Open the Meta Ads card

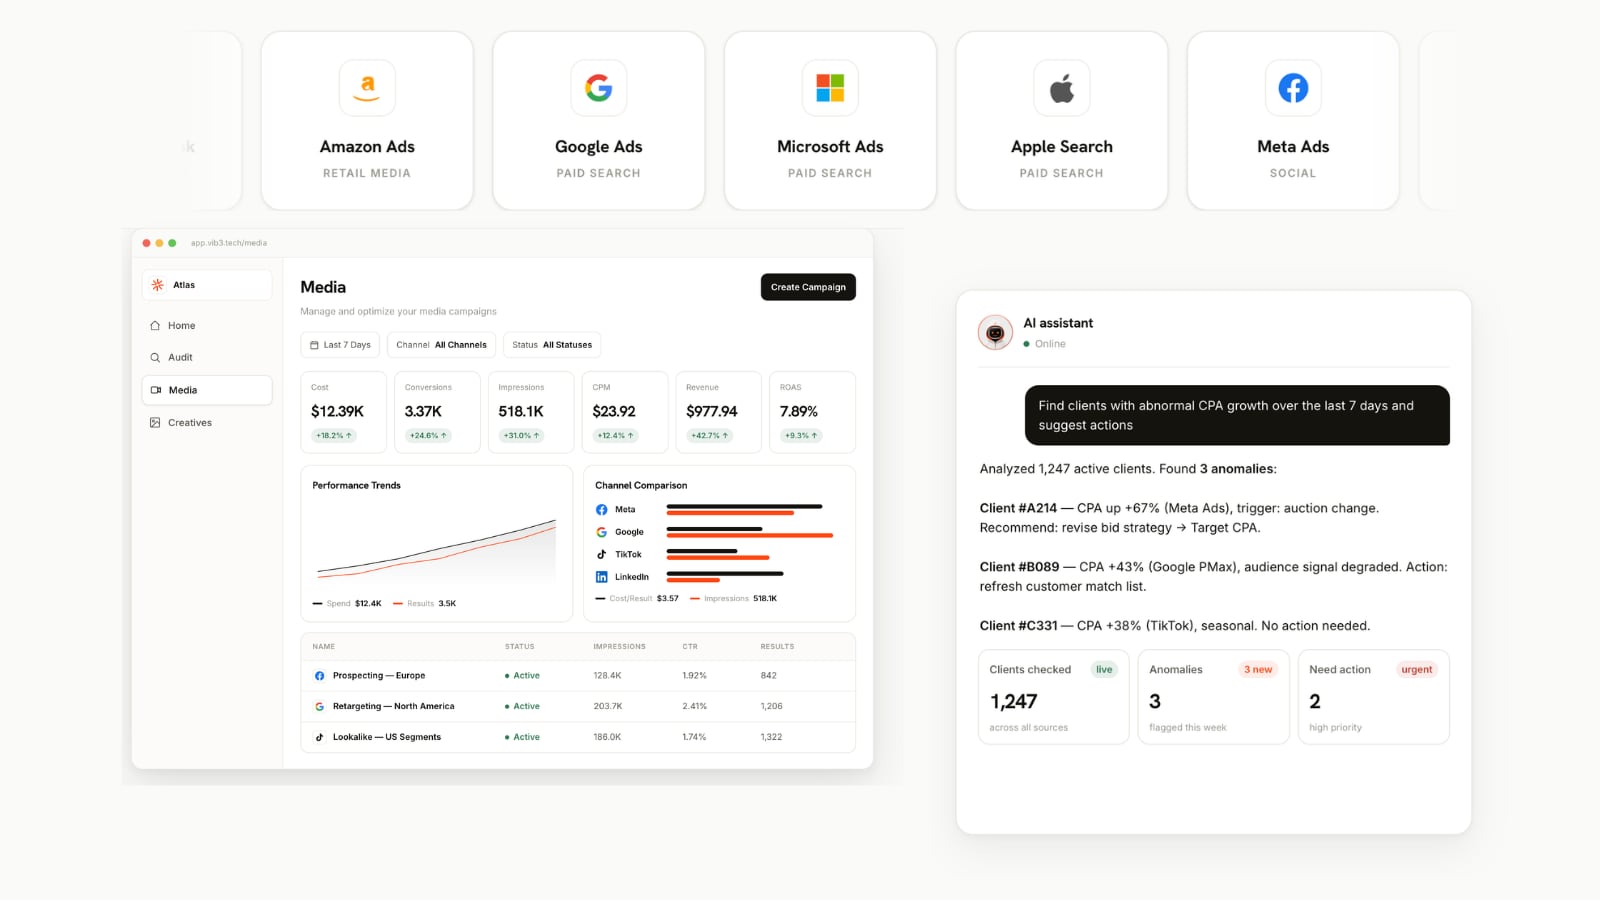click(x=1293, y=121)
